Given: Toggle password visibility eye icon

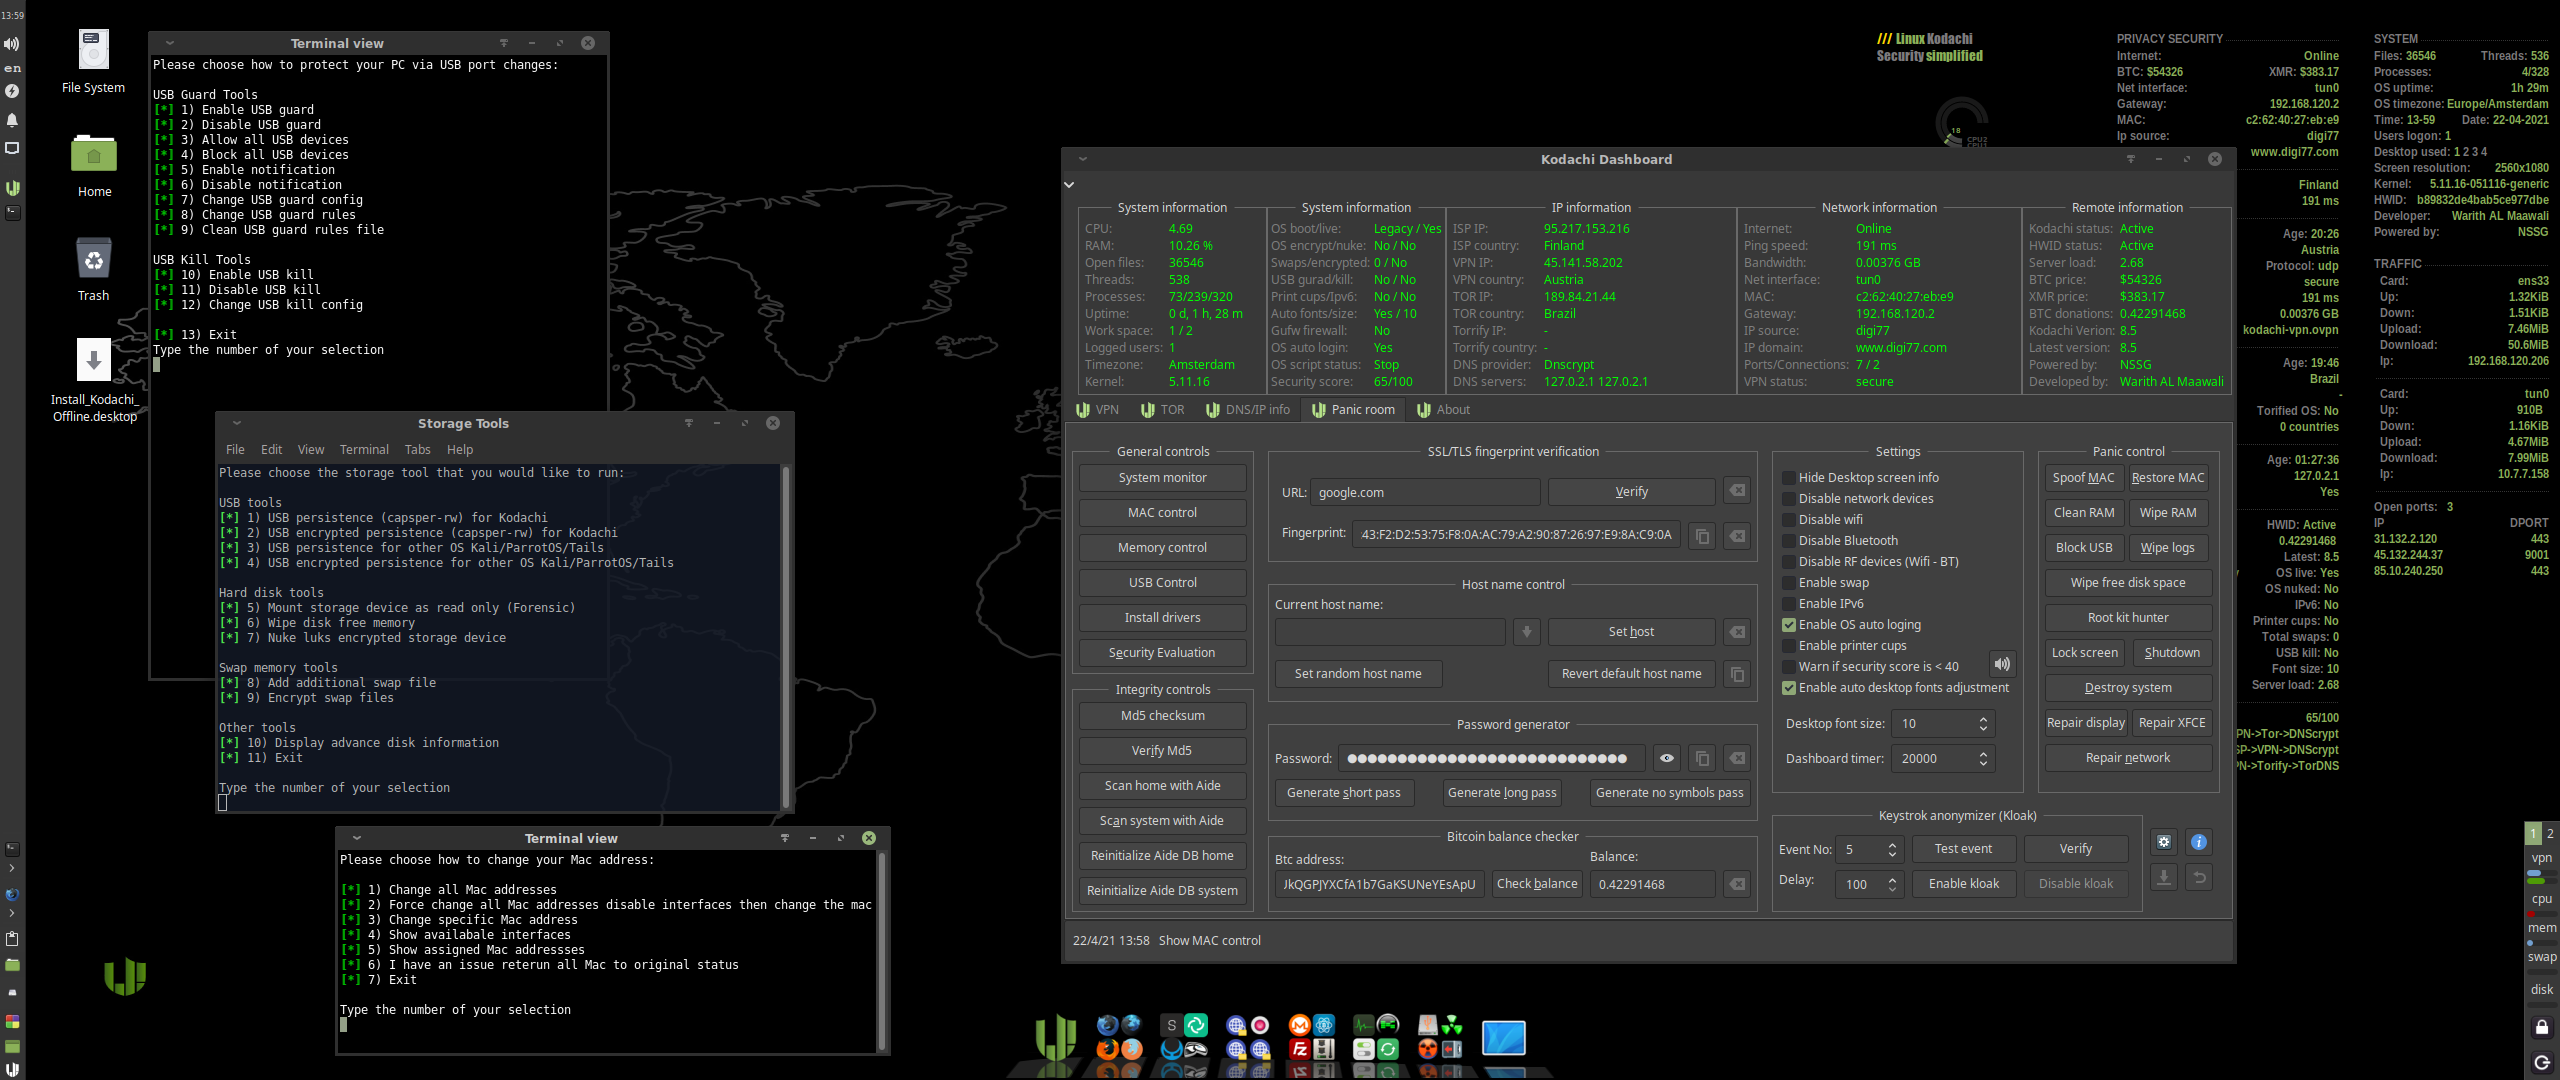Looking at the screenshot, I should 1666,758.
